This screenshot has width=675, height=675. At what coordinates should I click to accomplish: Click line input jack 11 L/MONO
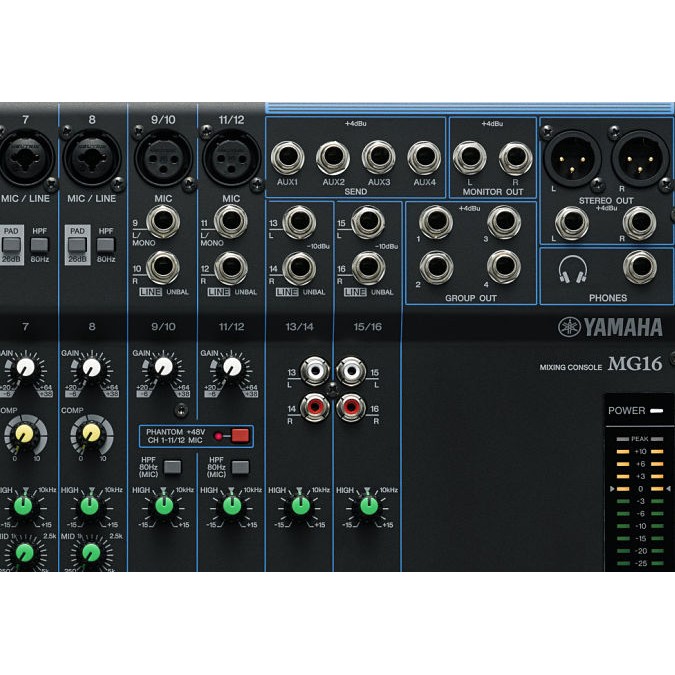coord(231,222)
